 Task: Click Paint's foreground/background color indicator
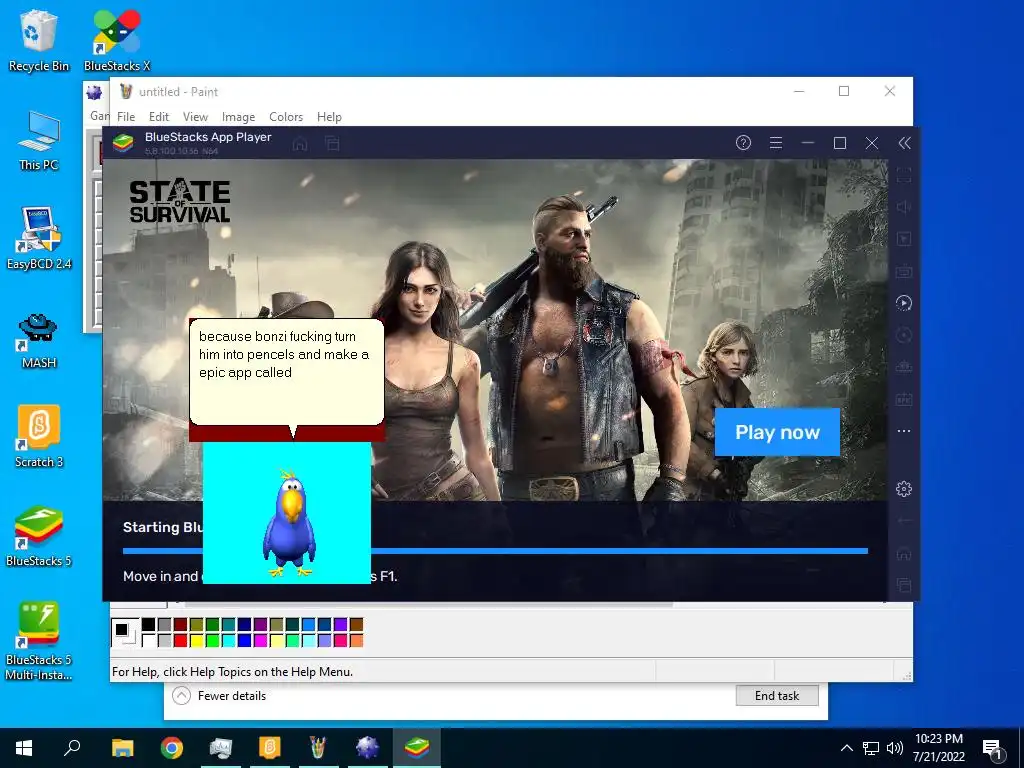pos(125,632)
